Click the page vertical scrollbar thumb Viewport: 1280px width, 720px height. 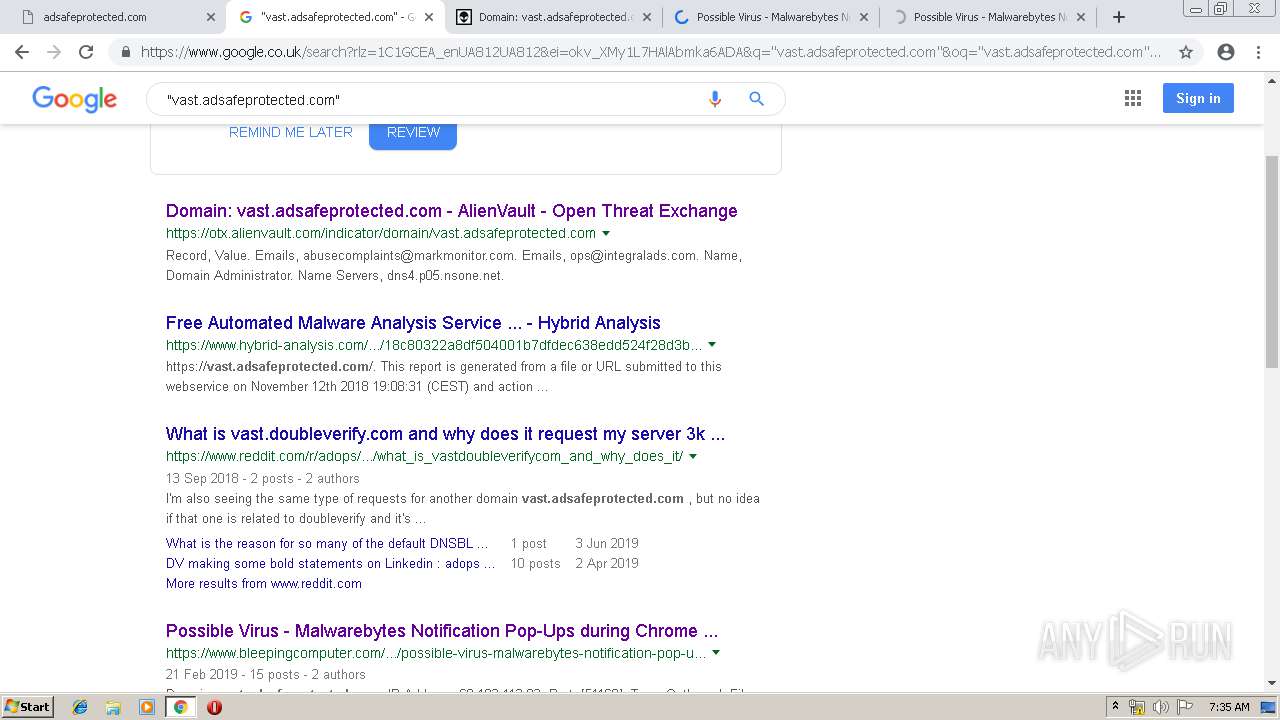pyautogui.click(x=1272, y=262)
